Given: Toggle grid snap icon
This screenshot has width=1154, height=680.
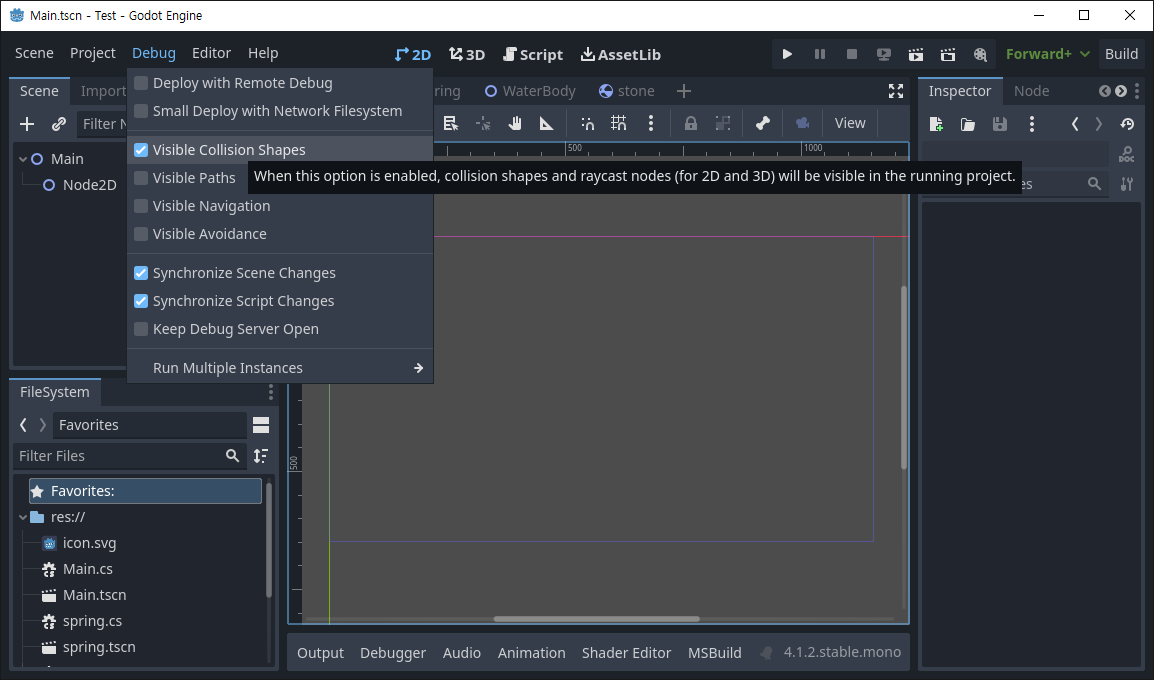Looking at the screenshot, I should pyautogui.click(x=619, y=123).
